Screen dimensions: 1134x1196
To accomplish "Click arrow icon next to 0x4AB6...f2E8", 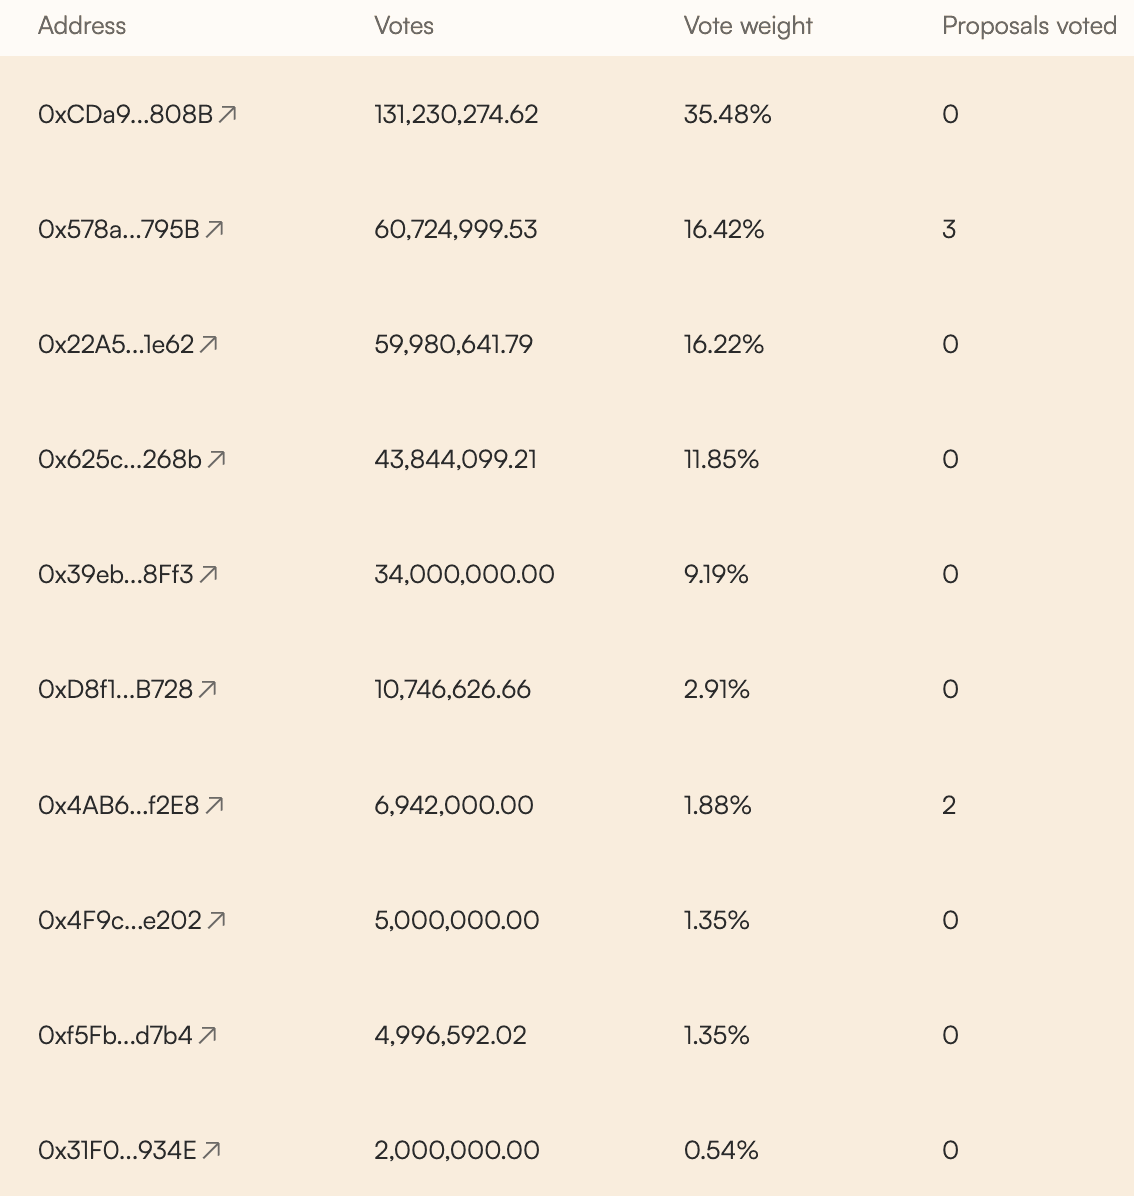I will (215, 804).
